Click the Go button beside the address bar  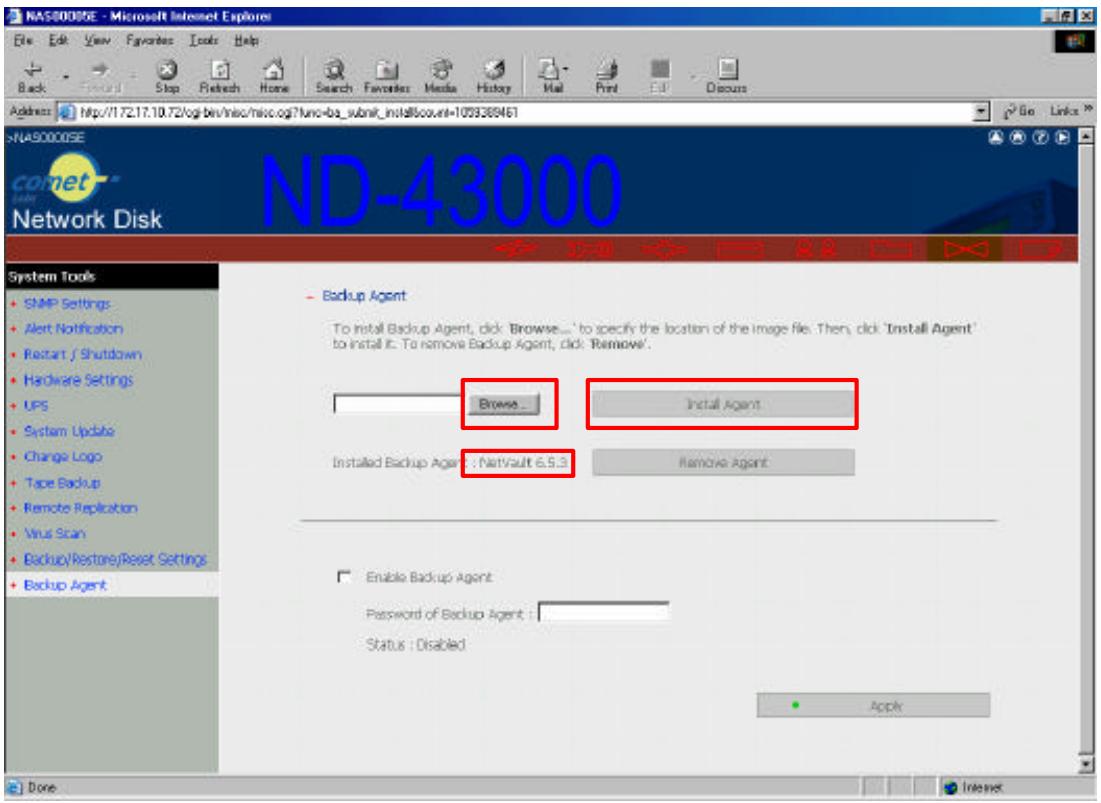tap(1019, 111)
